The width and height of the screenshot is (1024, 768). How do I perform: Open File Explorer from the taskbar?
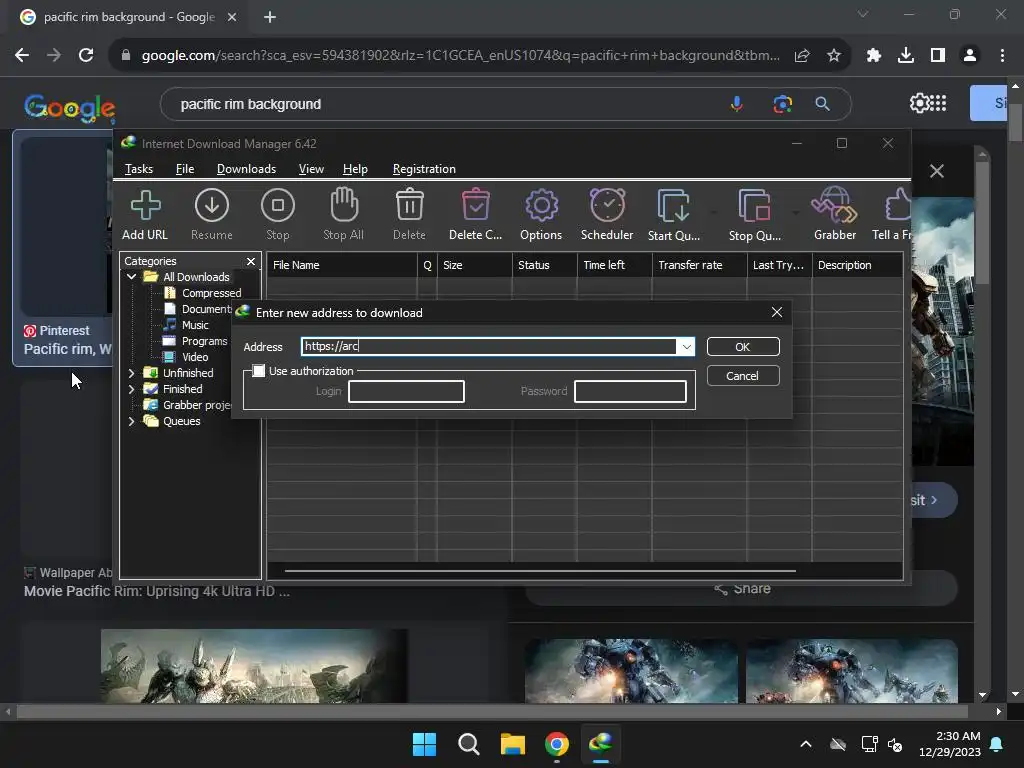tap(513, 744)
